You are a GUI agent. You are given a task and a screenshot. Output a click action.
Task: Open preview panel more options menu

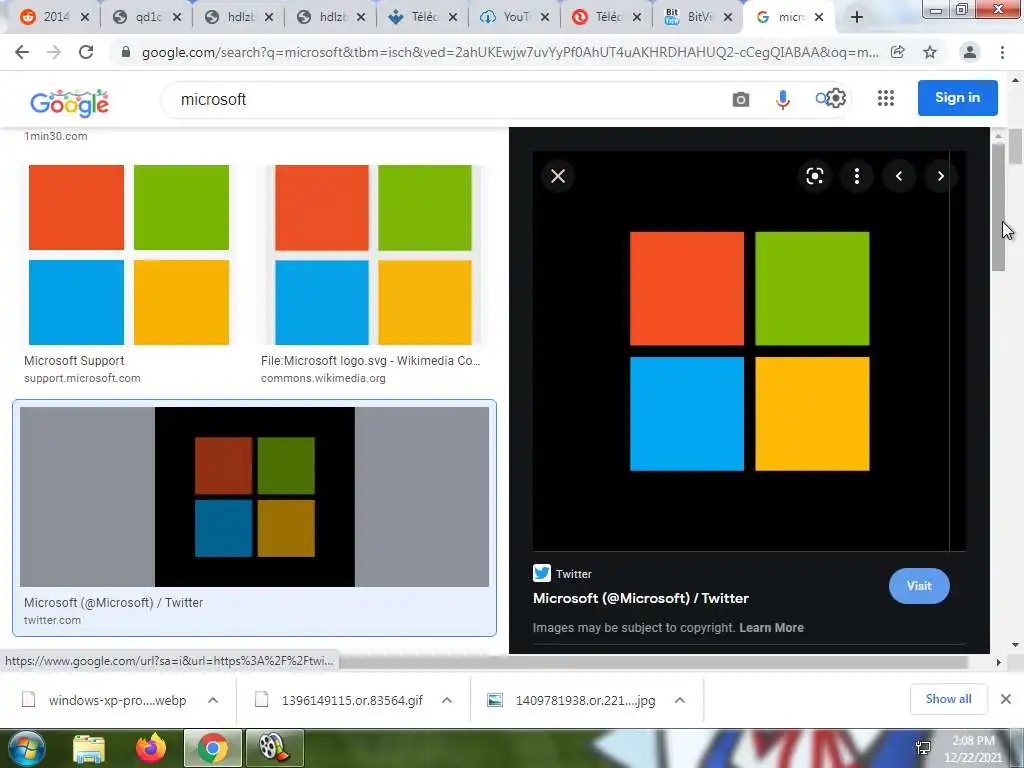click(x=857, y=176)
